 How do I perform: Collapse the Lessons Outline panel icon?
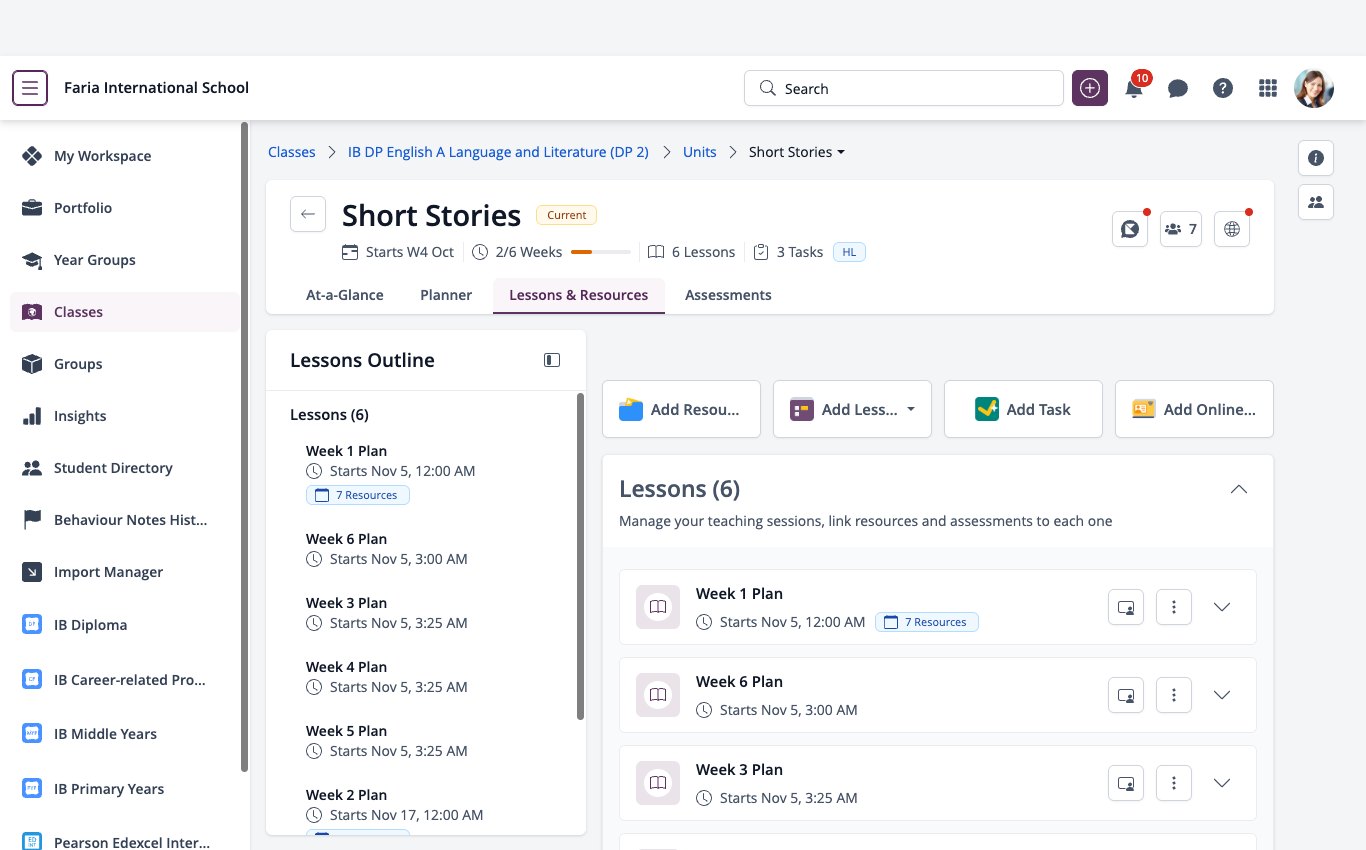click(552, 360)
